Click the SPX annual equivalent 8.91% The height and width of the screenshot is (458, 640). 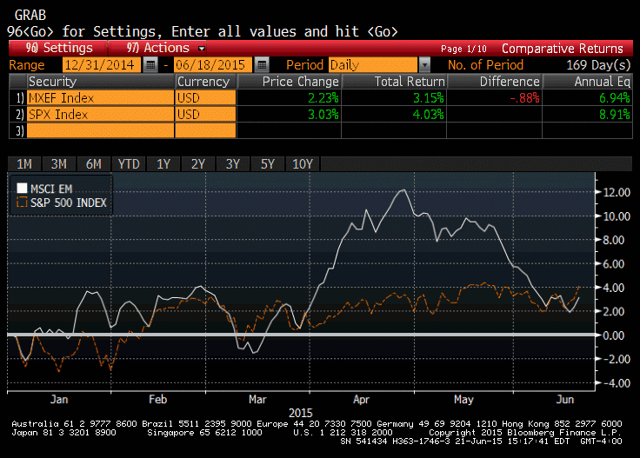614,114
